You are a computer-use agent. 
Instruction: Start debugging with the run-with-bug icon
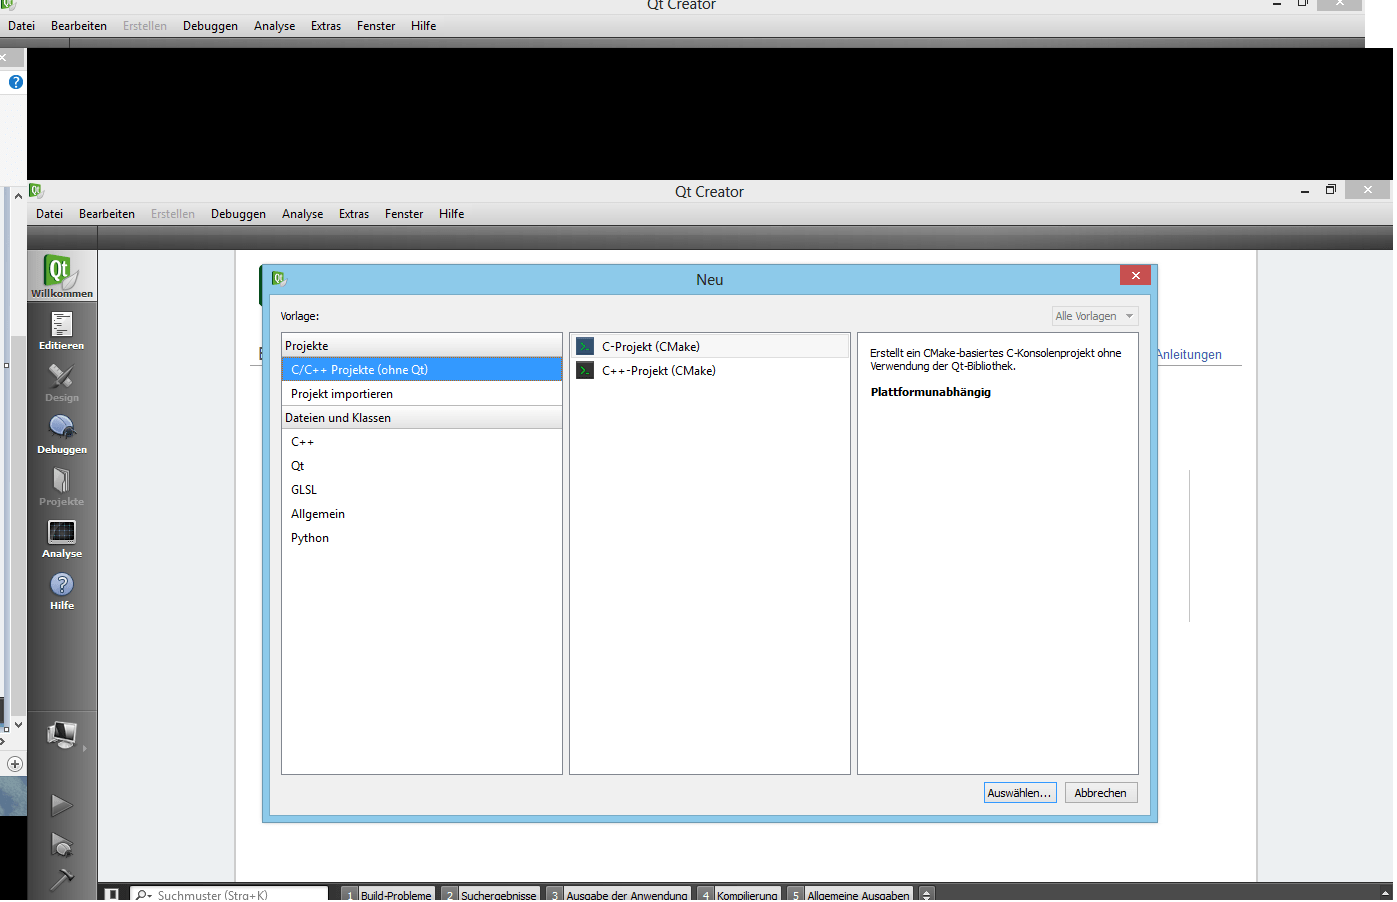click(62, 845)
